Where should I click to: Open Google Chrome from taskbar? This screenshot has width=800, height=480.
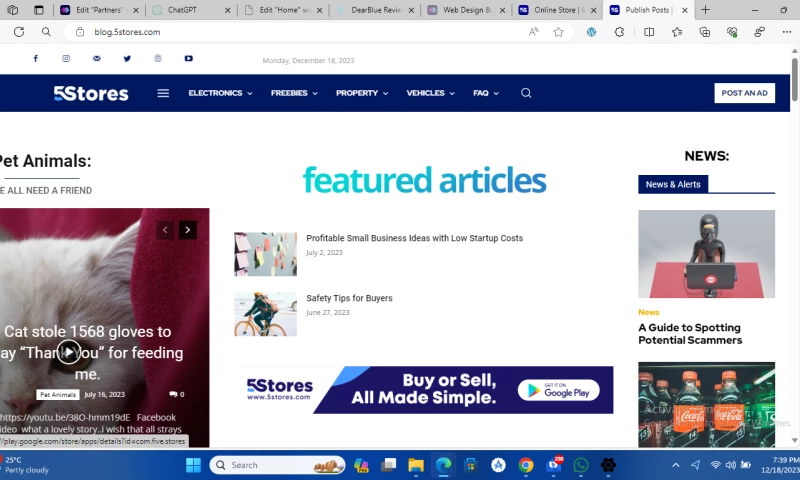click(x=526, y=465)
